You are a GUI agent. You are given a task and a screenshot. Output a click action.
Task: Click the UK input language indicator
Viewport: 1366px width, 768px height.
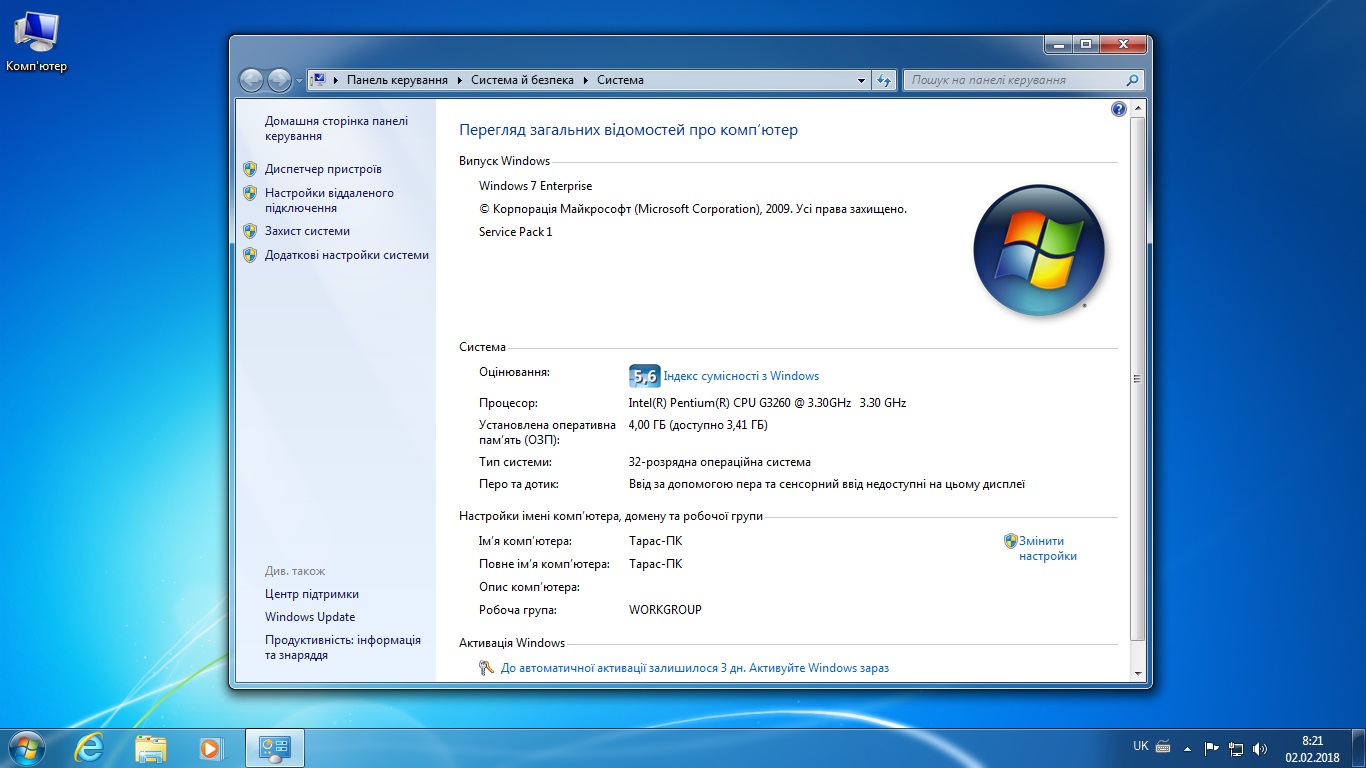[1141, 746]
